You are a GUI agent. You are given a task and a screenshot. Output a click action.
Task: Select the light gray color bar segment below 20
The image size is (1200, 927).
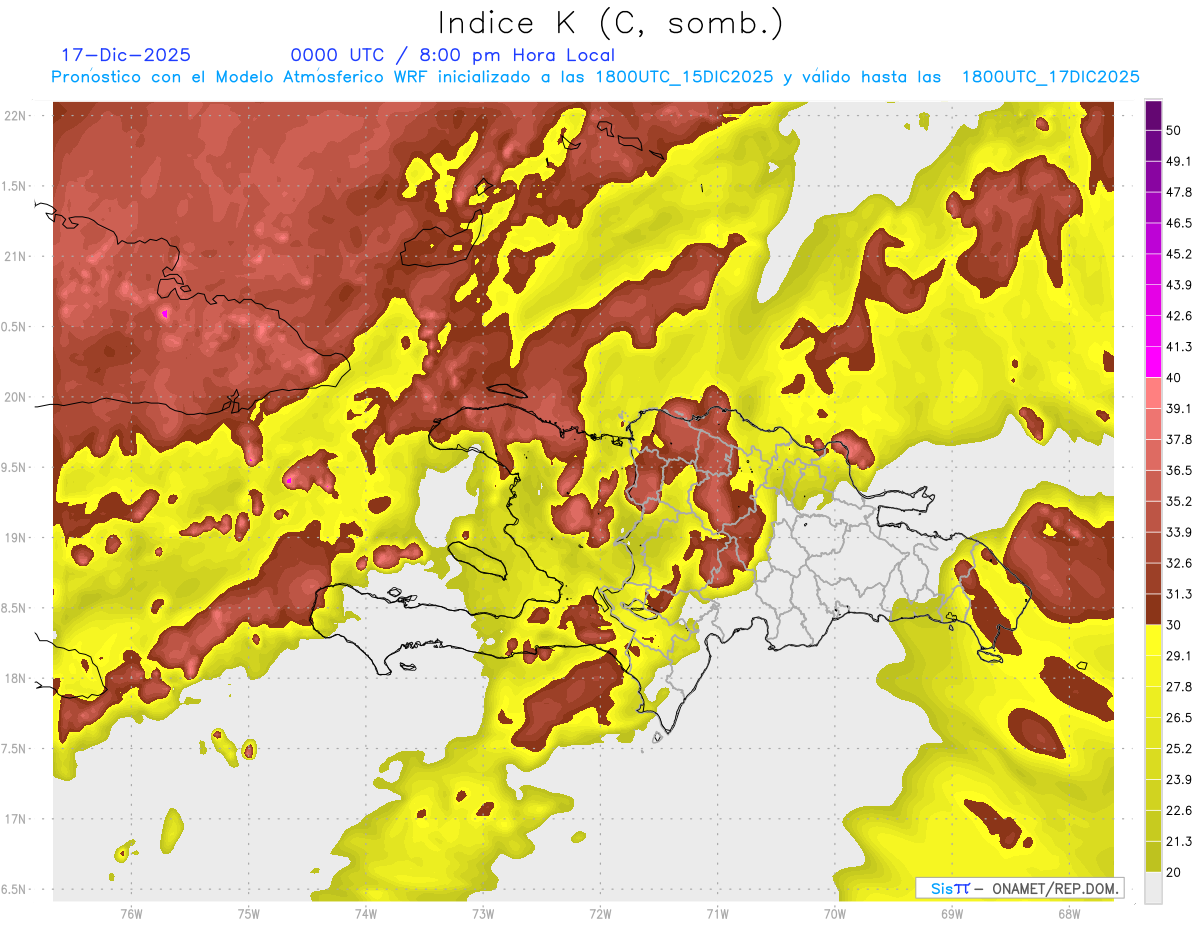[1153, 888]
